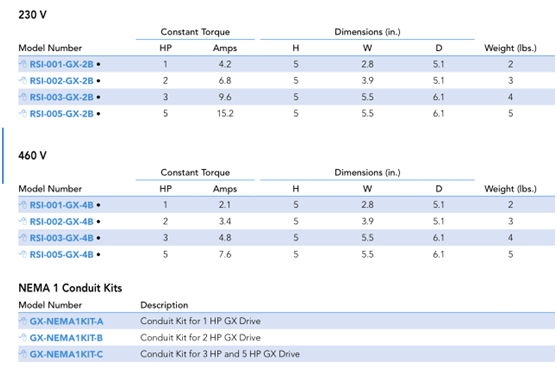This screenshot has height=376, width=557.
Task: Click the pointer icon beside RSI-002-GX-2B
Action: click(23, 81)
